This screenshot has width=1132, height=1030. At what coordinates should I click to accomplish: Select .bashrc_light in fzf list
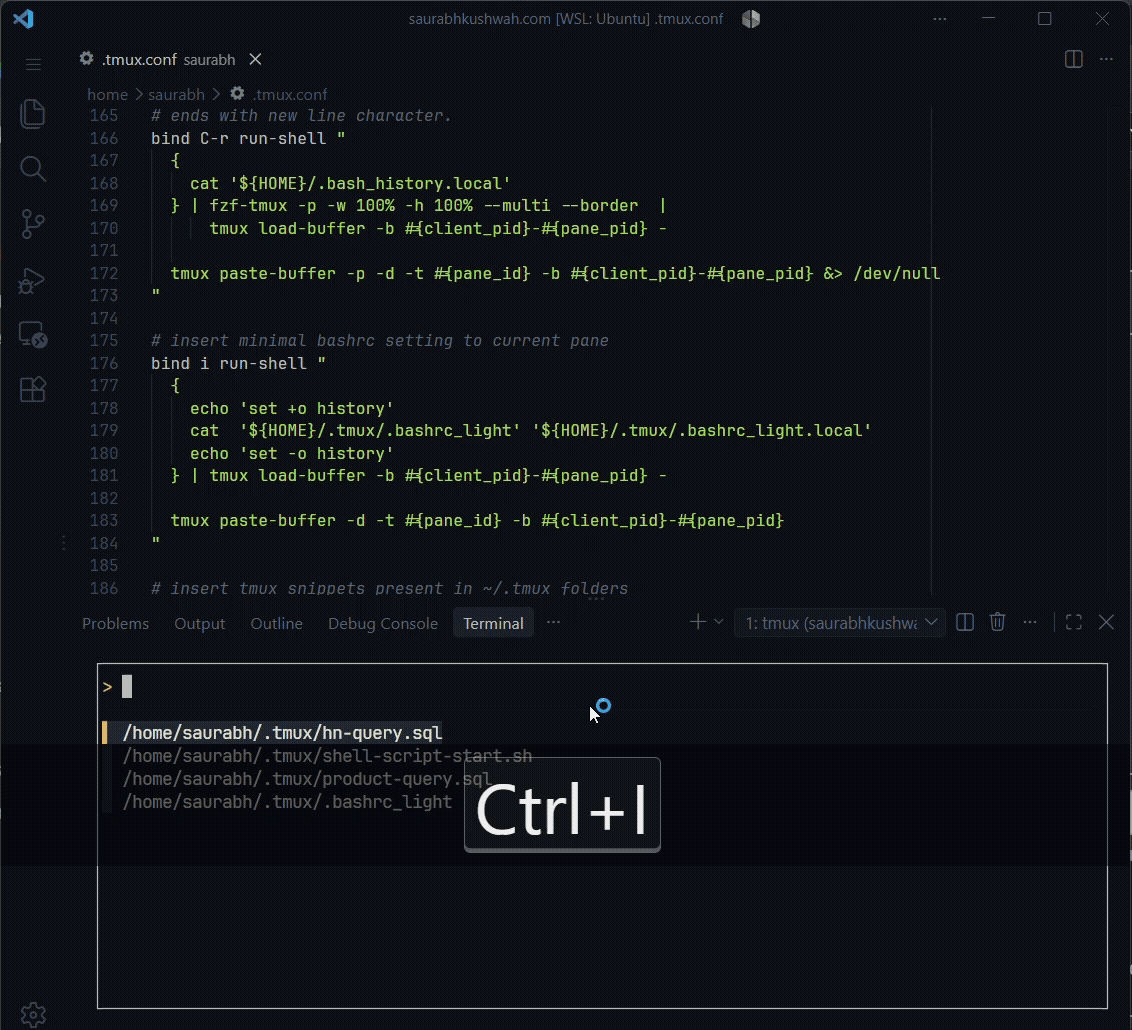pyautogui.click(x=287, y=802)
